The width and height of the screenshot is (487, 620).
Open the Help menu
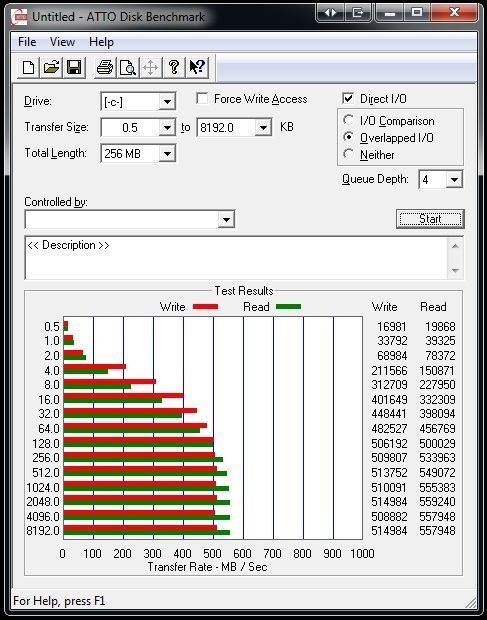pos(101,42)
